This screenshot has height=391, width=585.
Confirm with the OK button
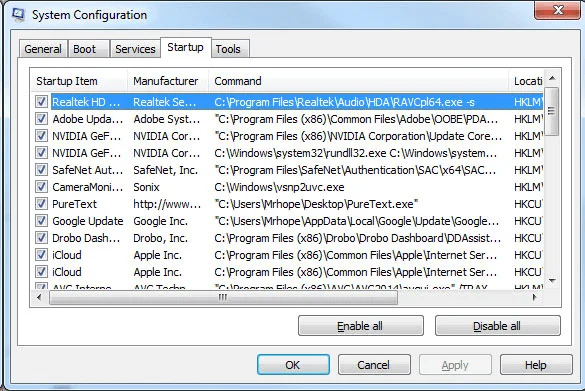point(293,365)
